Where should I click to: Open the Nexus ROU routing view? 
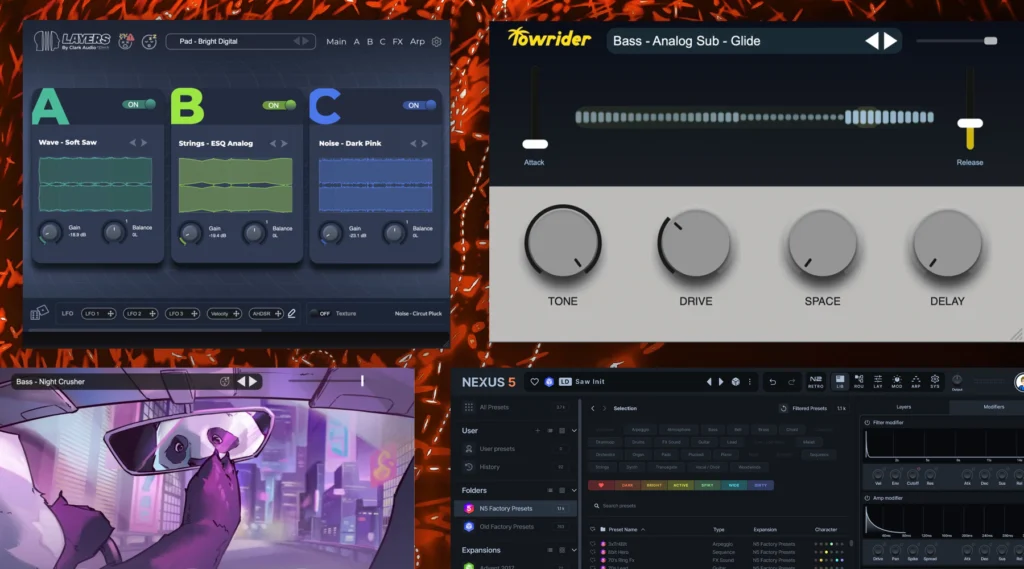click(x=859, y=382)
